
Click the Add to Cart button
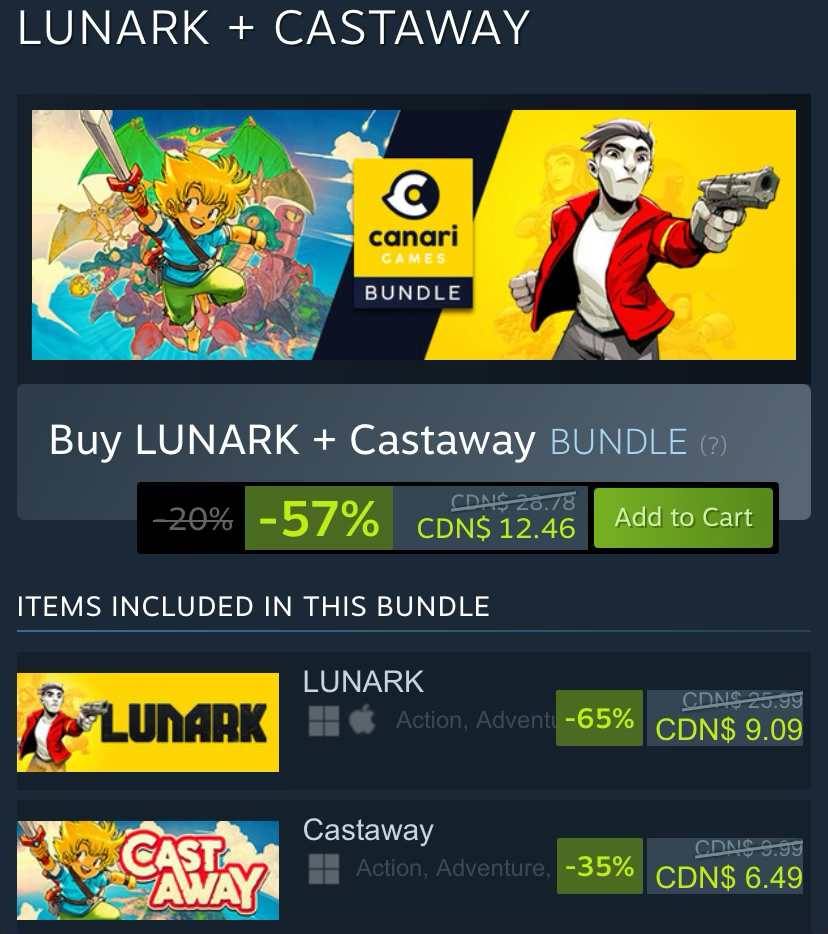(x=683, y=518)
